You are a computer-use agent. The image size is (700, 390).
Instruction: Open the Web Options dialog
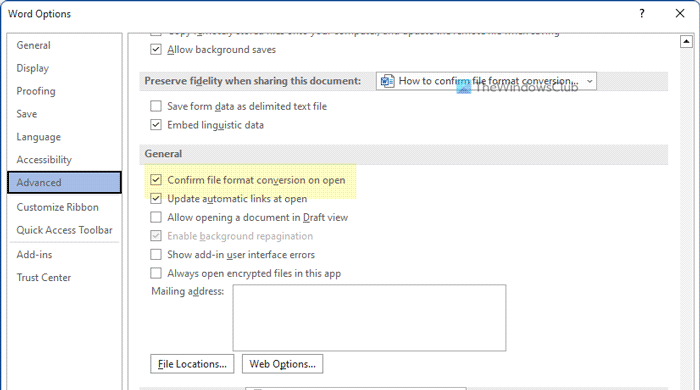click(x=283, y=364)
